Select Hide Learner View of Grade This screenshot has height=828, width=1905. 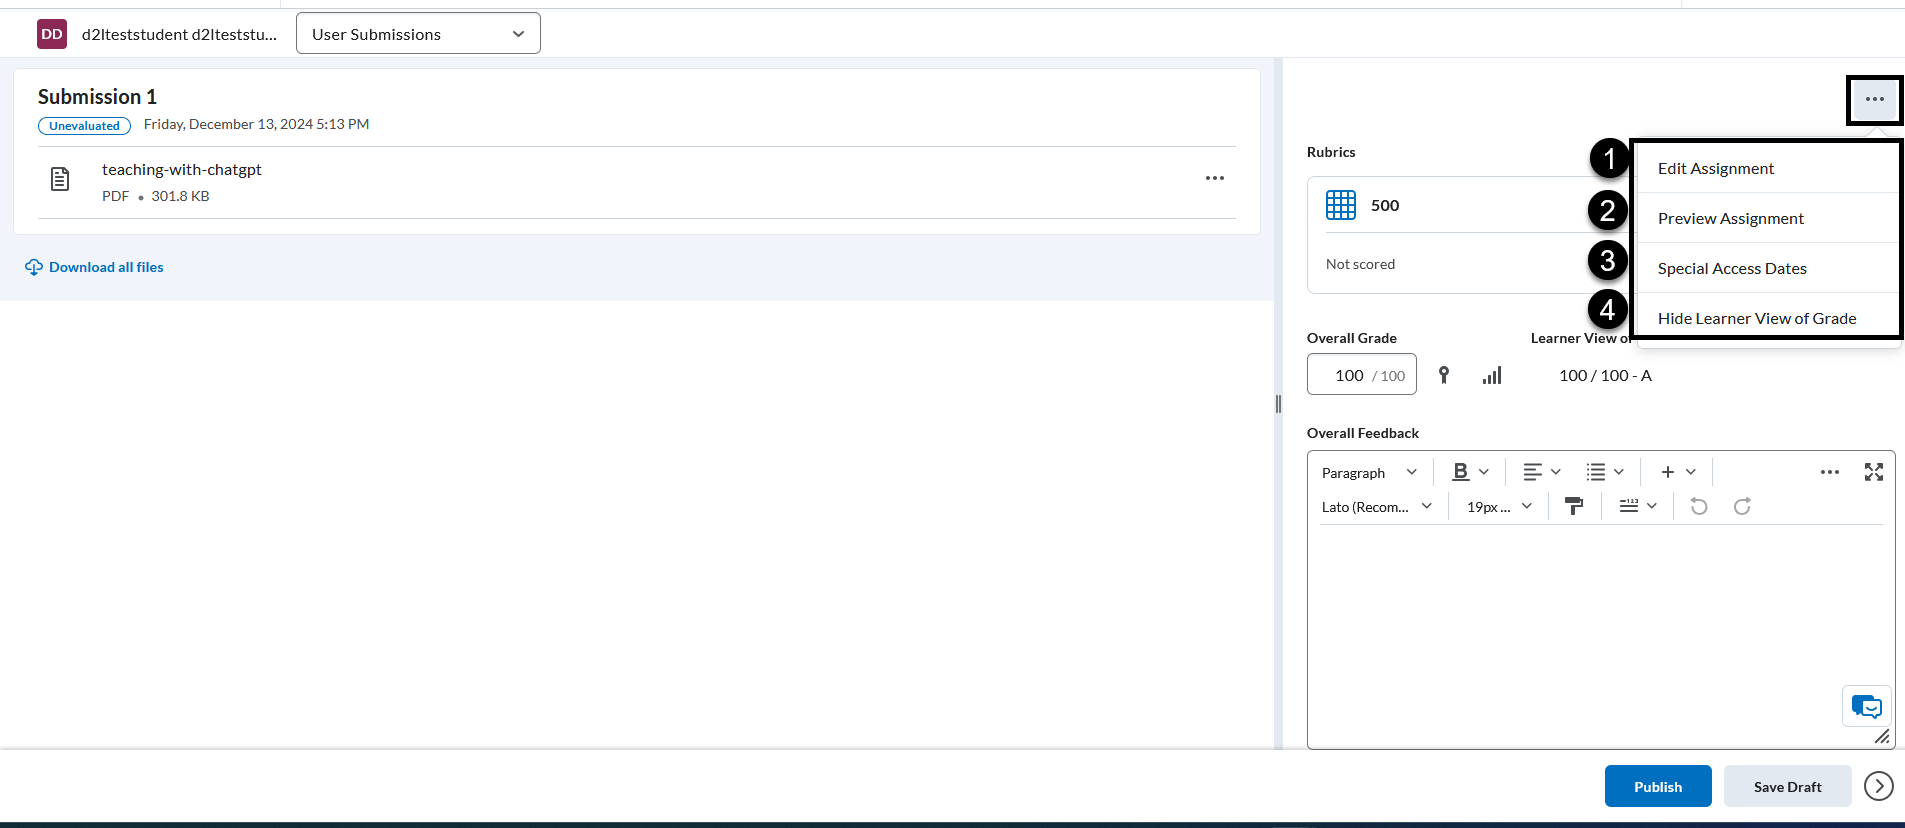click(1756, 319)
